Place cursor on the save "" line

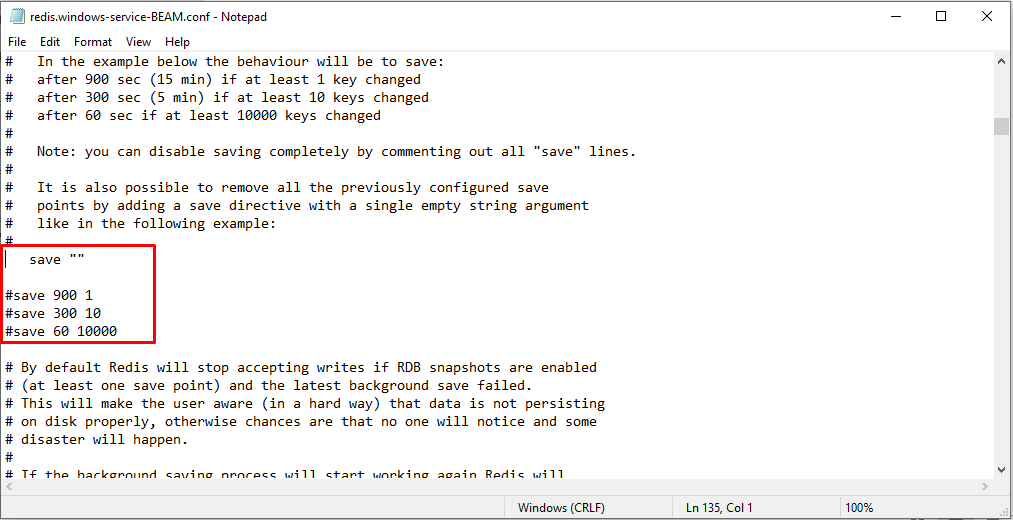coord(57,260)
